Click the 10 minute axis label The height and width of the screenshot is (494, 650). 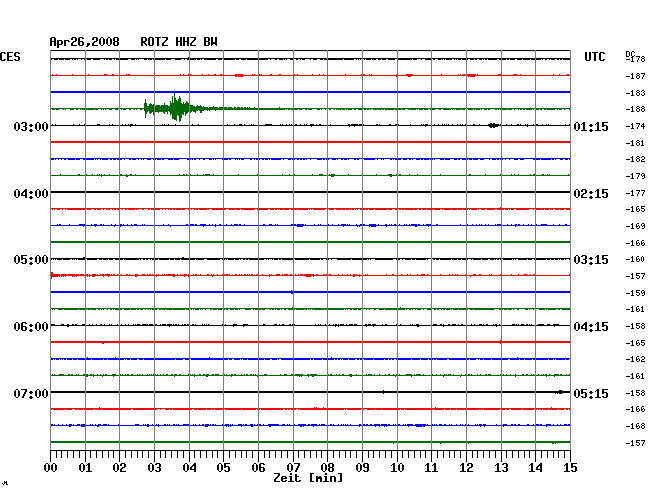(x=397, y=468)
